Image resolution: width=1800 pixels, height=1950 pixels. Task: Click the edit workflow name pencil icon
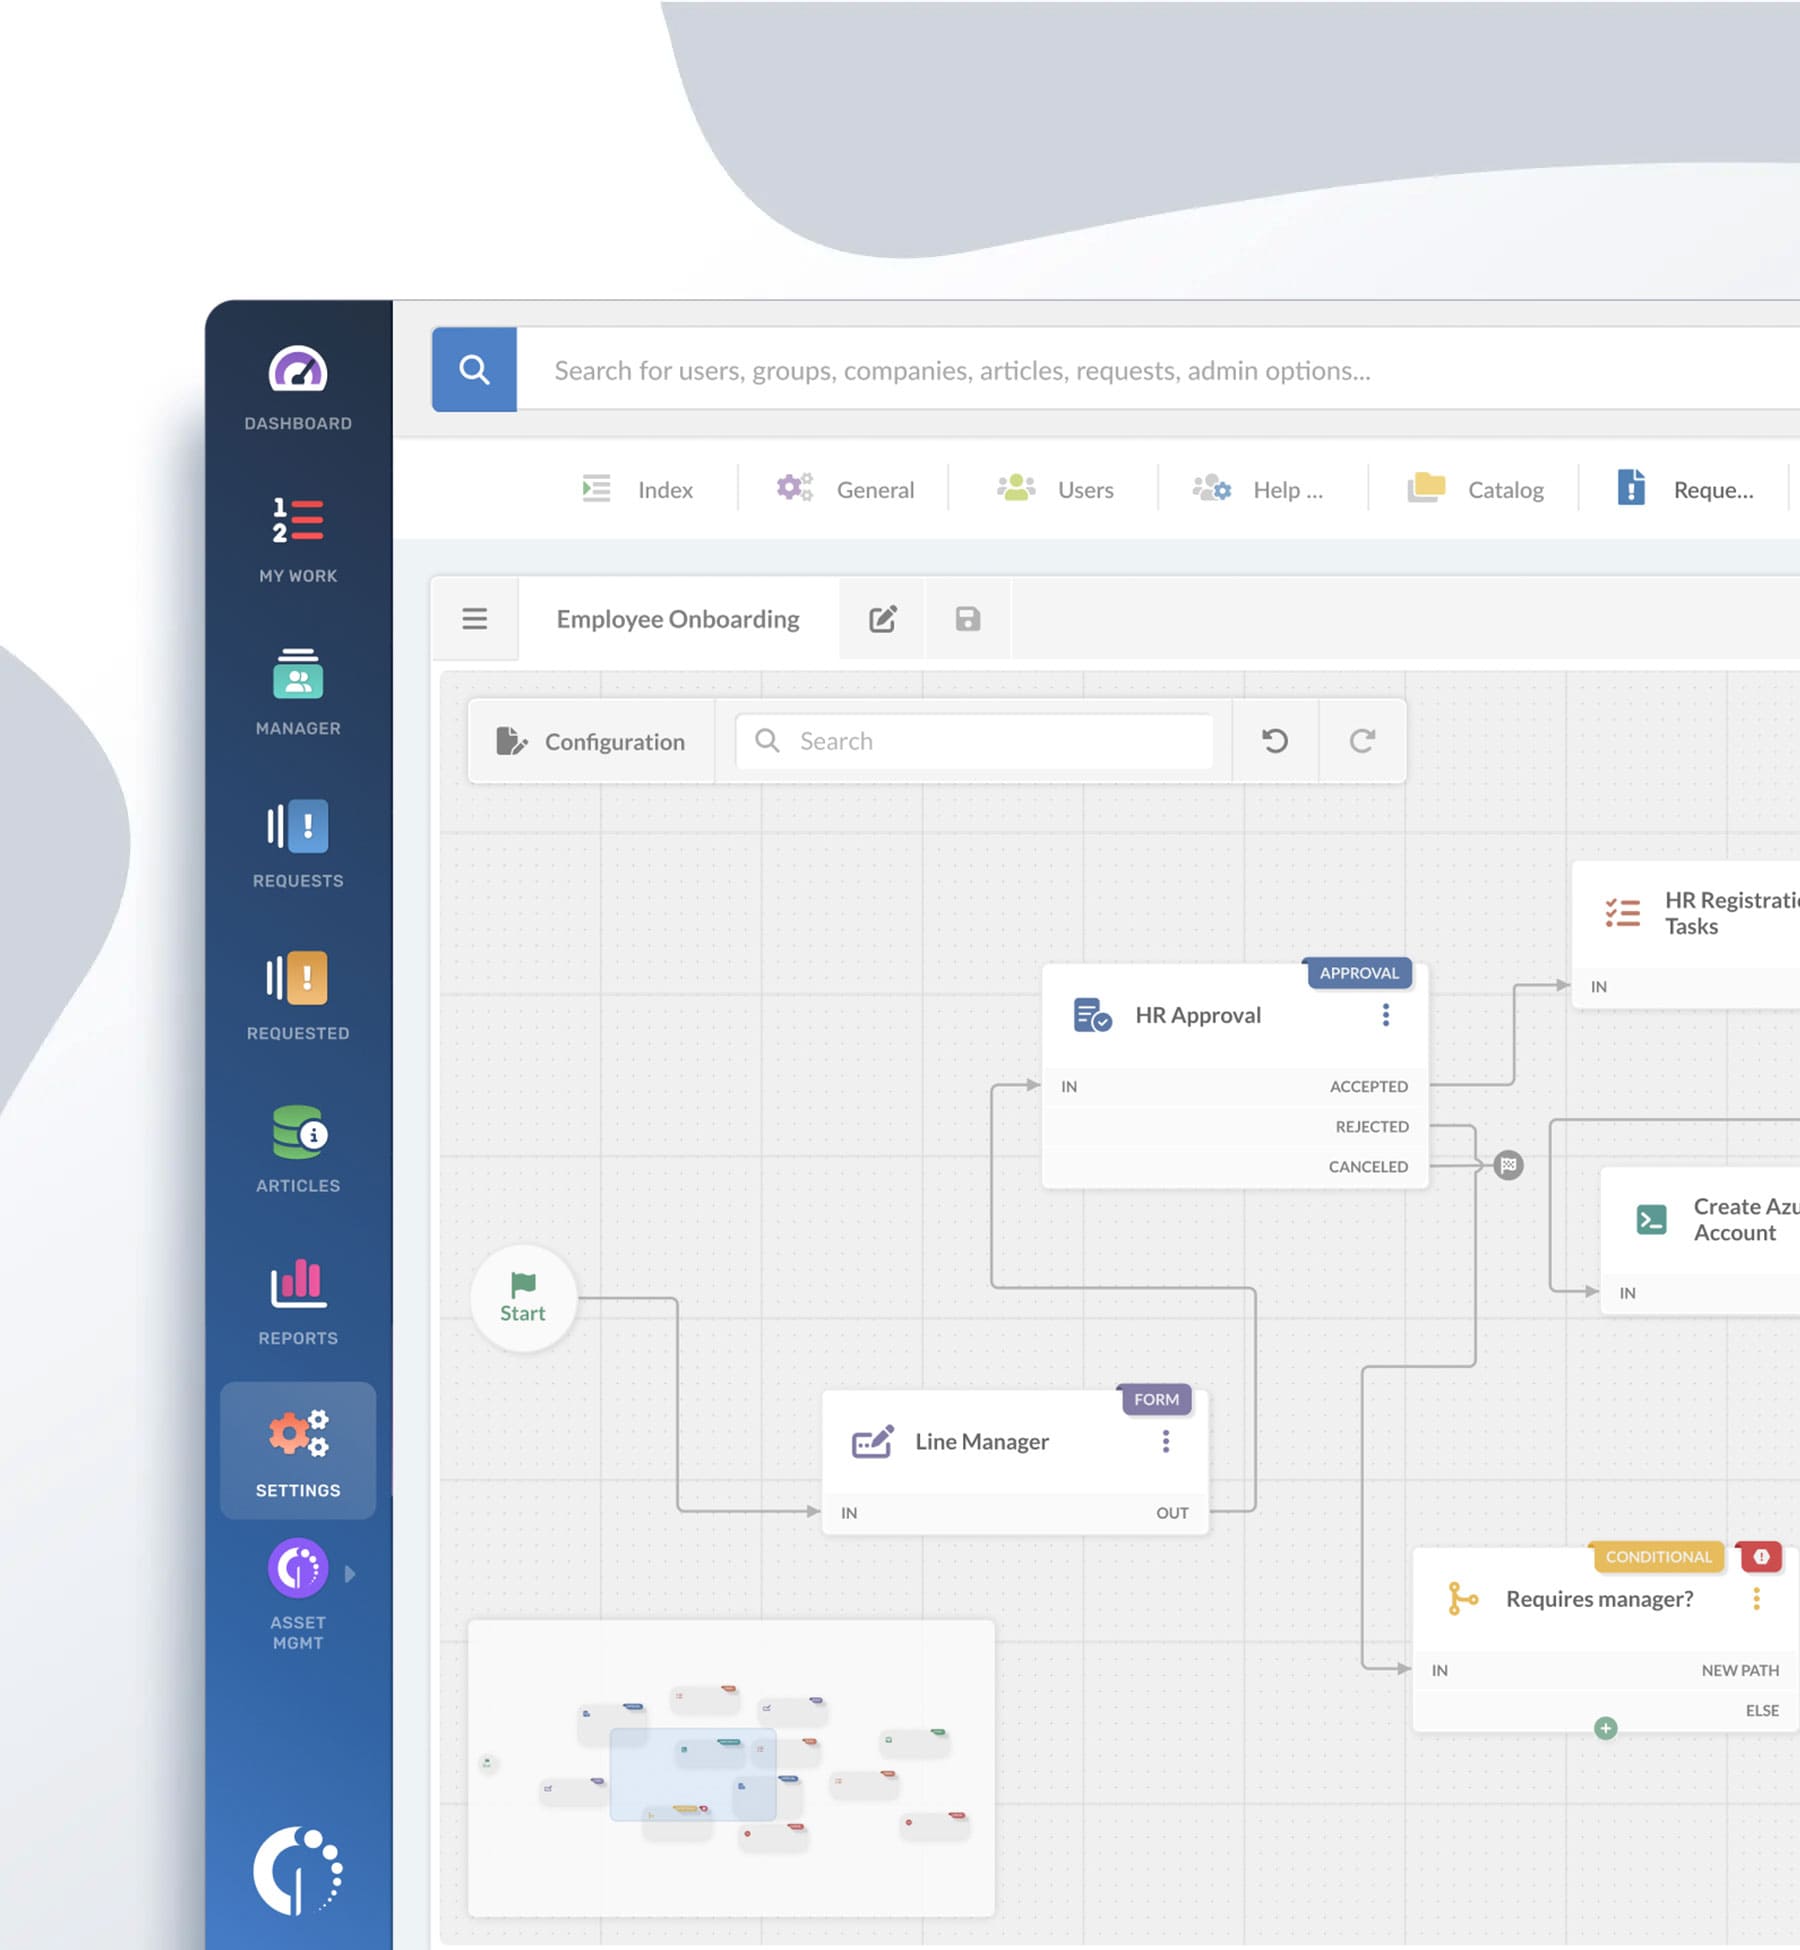click(882, 619)
